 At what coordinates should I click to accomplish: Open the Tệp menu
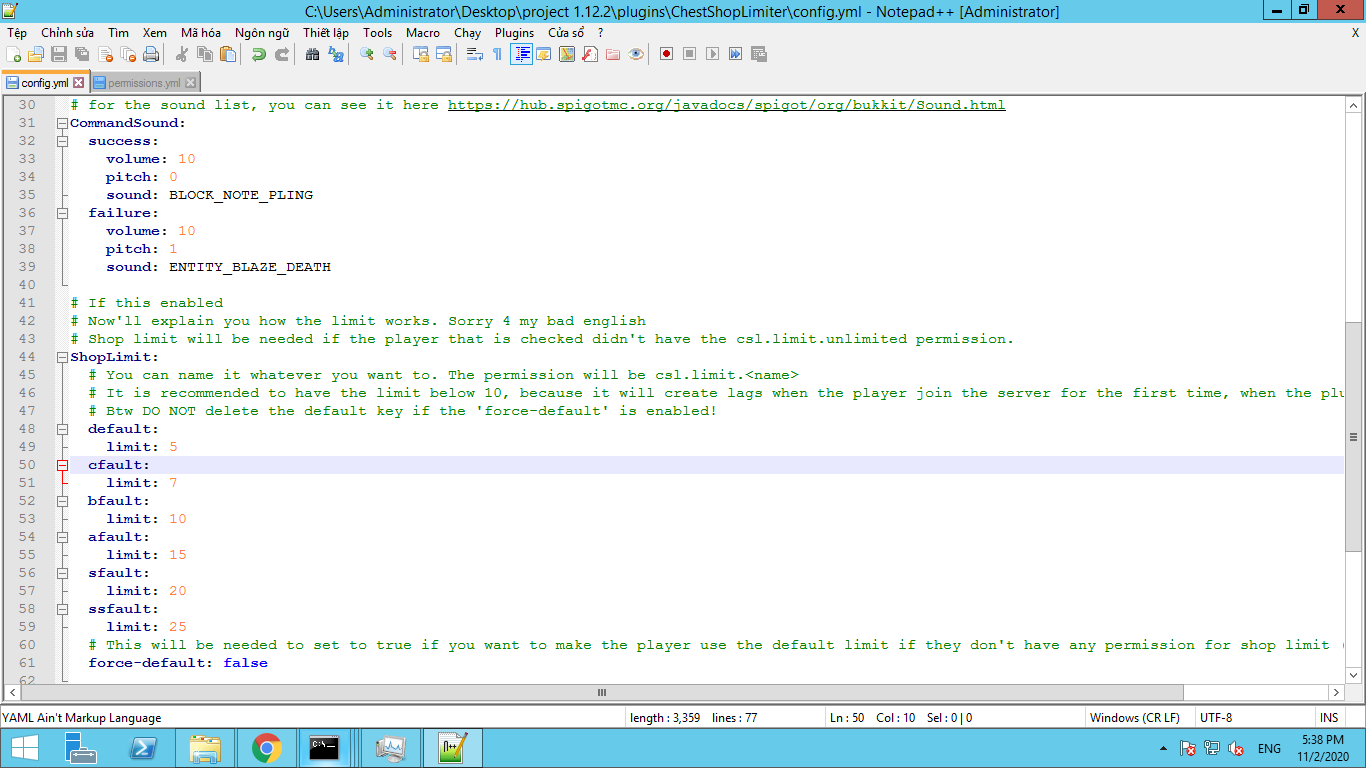click(x=17, y=33)
